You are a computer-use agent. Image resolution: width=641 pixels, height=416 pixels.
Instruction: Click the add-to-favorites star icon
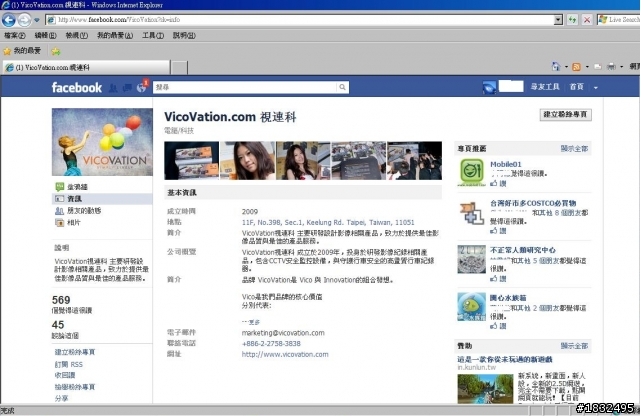coord(56,51)
